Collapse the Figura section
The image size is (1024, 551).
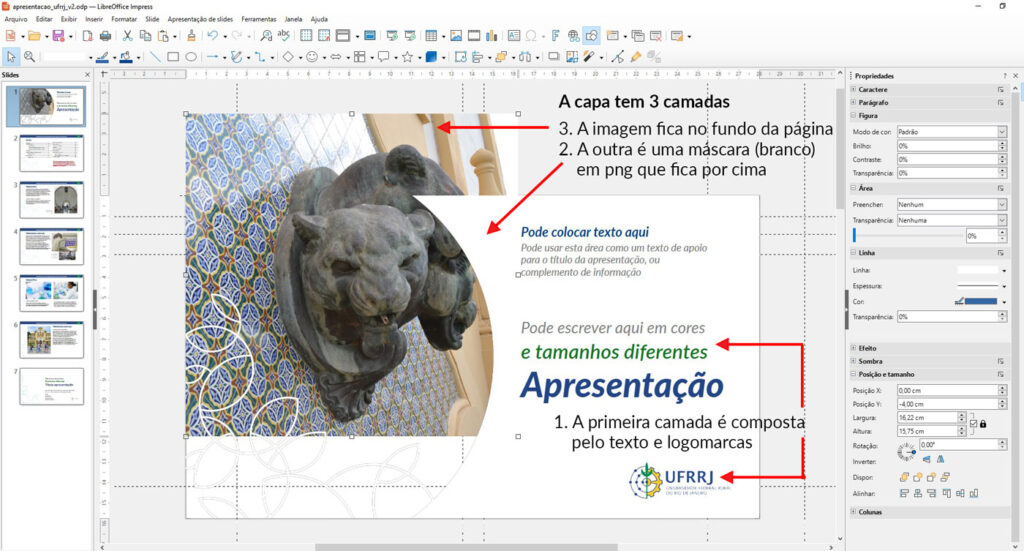click(x=853, y=116)
